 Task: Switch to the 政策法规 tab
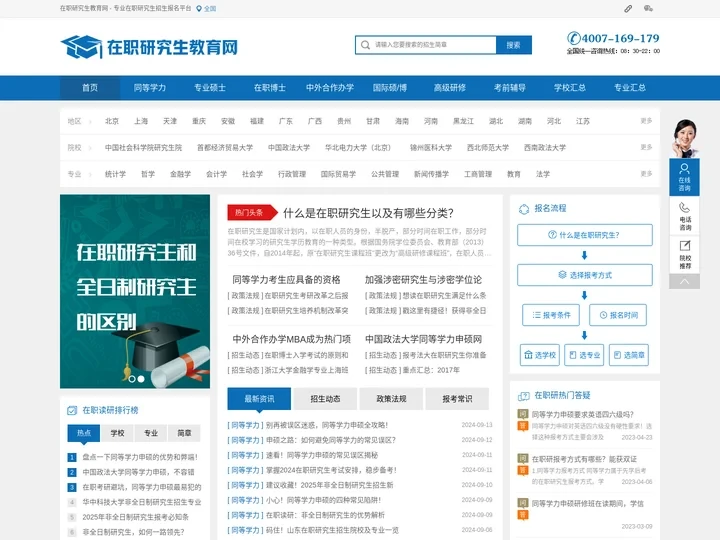click(x=391, y=399)
